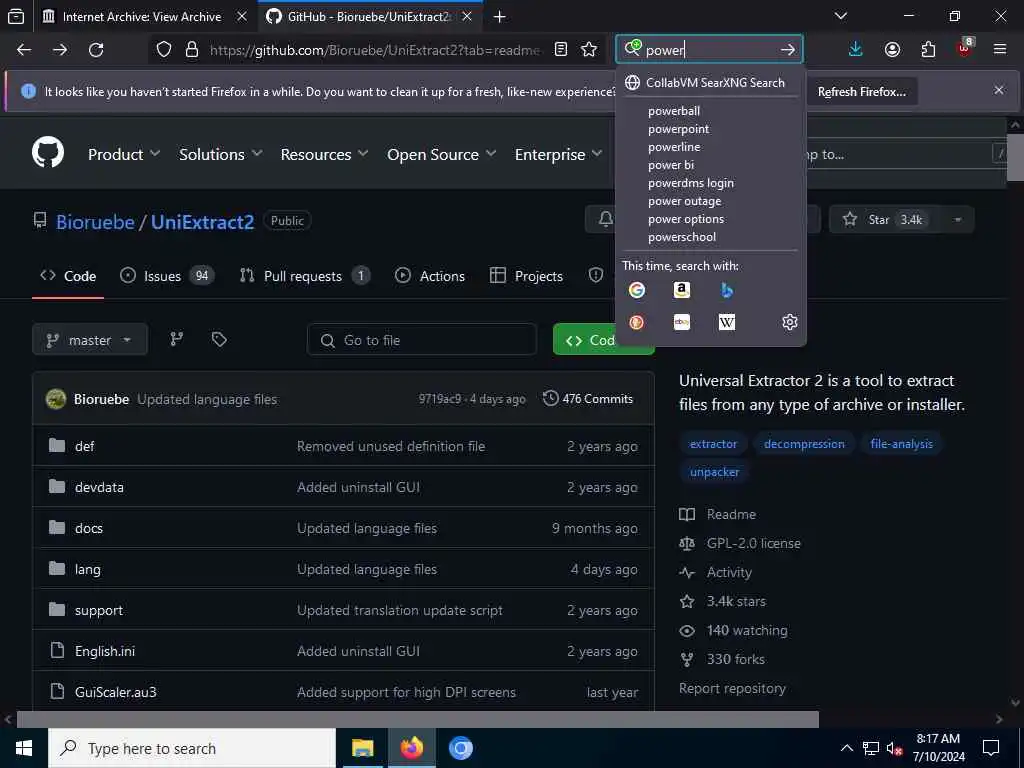Open the Actions tab
Viewport: 1024px width, 768px height.
(430, 276)
